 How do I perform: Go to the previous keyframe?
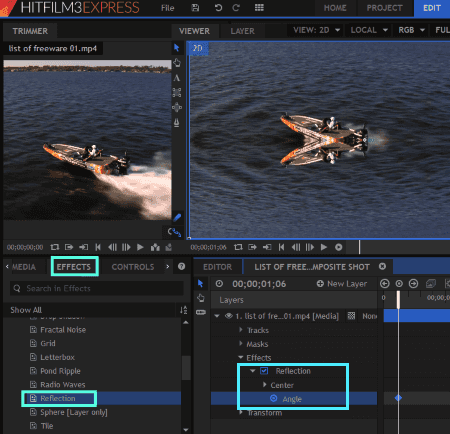click(385, 283)
